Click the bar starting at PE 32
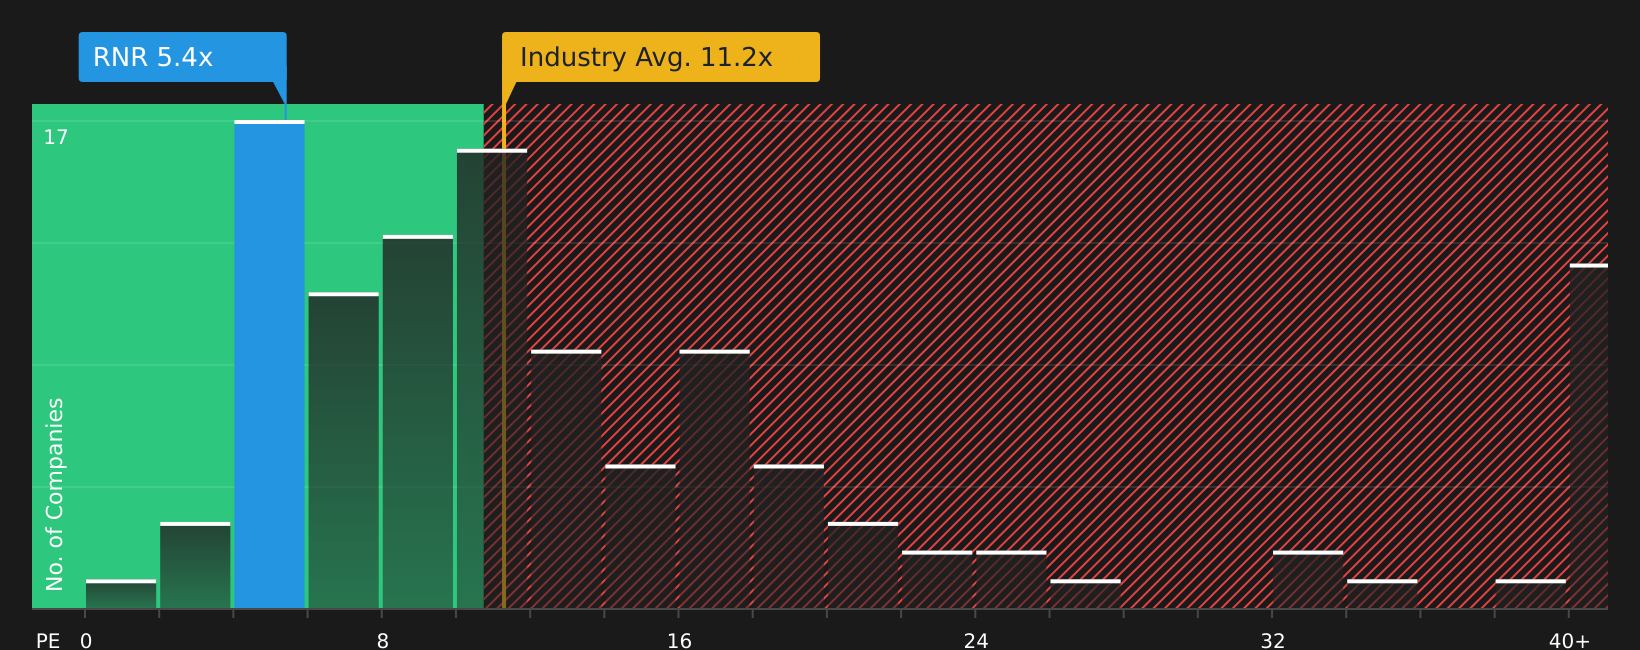Viewport: 1640px width, 650px height. point(1308,579)
